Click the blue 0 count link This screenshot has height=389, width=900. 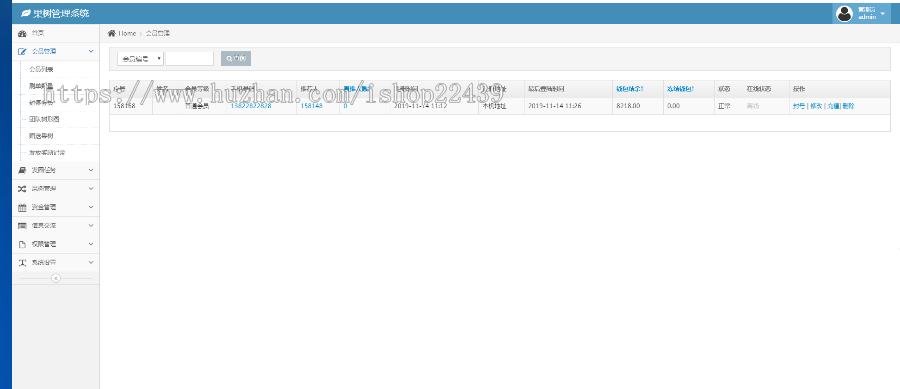345,106
